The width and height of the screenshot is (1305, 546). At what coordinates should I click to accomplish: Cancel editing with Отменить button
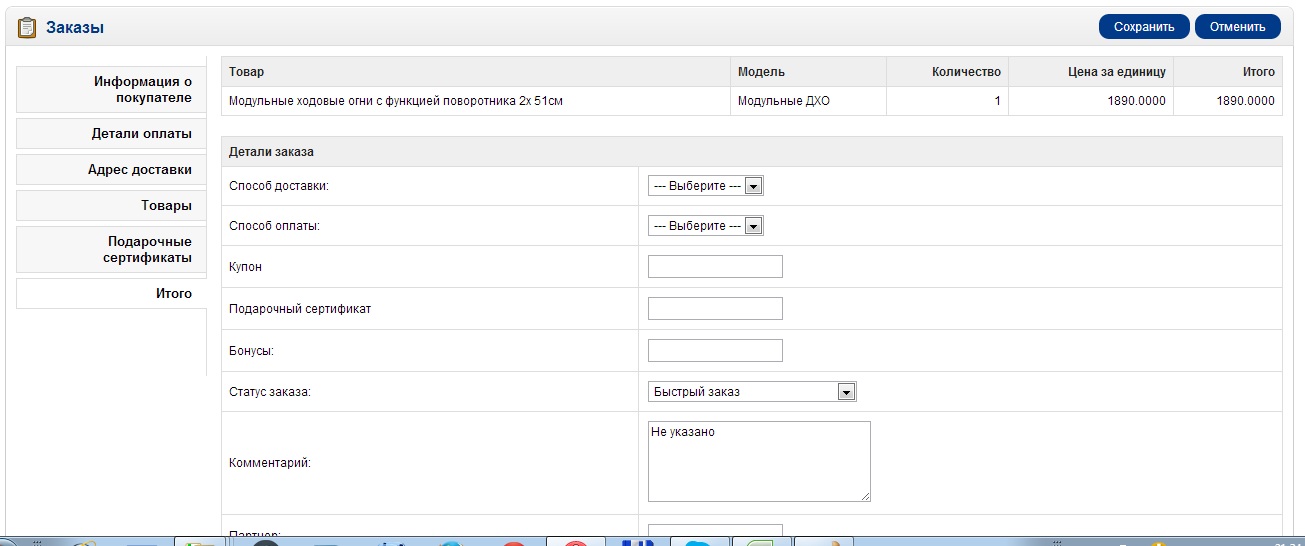tap(1238, 27)
